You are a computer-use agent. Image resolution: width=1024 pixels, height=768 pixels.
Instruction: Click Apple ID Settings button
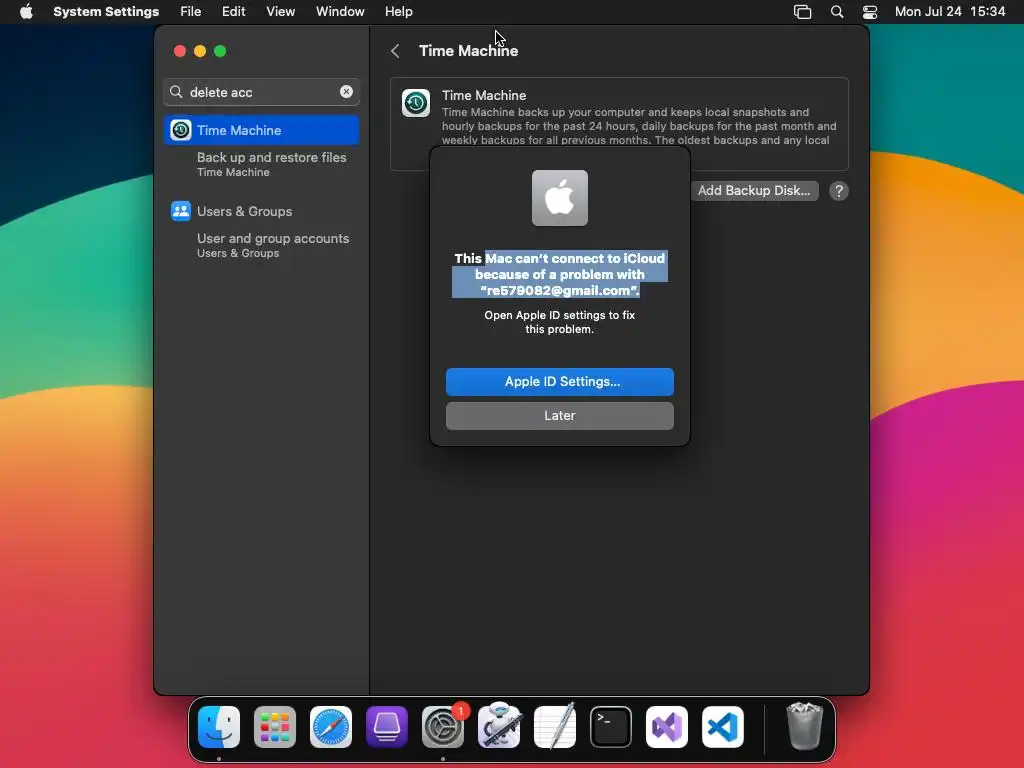[560, 381]
